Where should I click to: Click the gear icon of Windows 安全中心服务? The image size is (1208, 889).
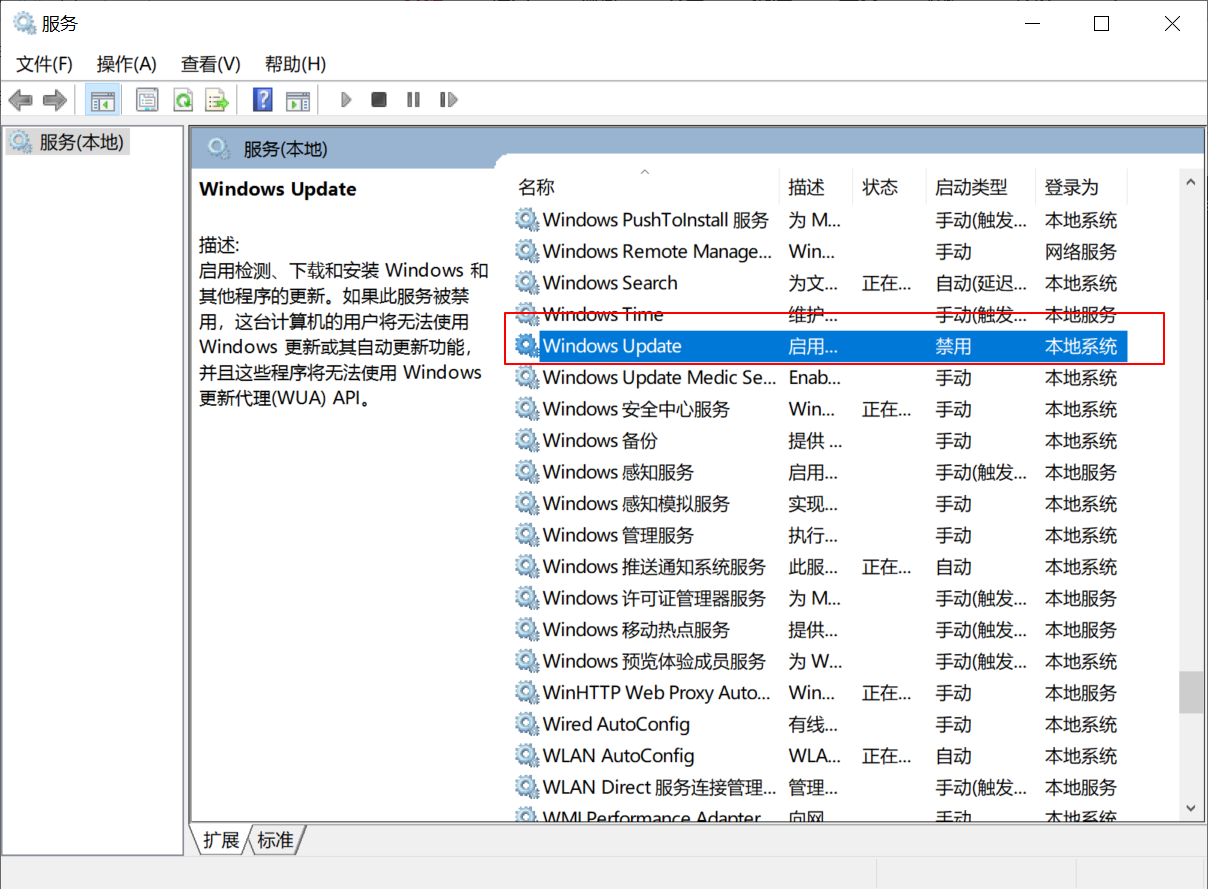pyautogui.click(x=526, y=409)
